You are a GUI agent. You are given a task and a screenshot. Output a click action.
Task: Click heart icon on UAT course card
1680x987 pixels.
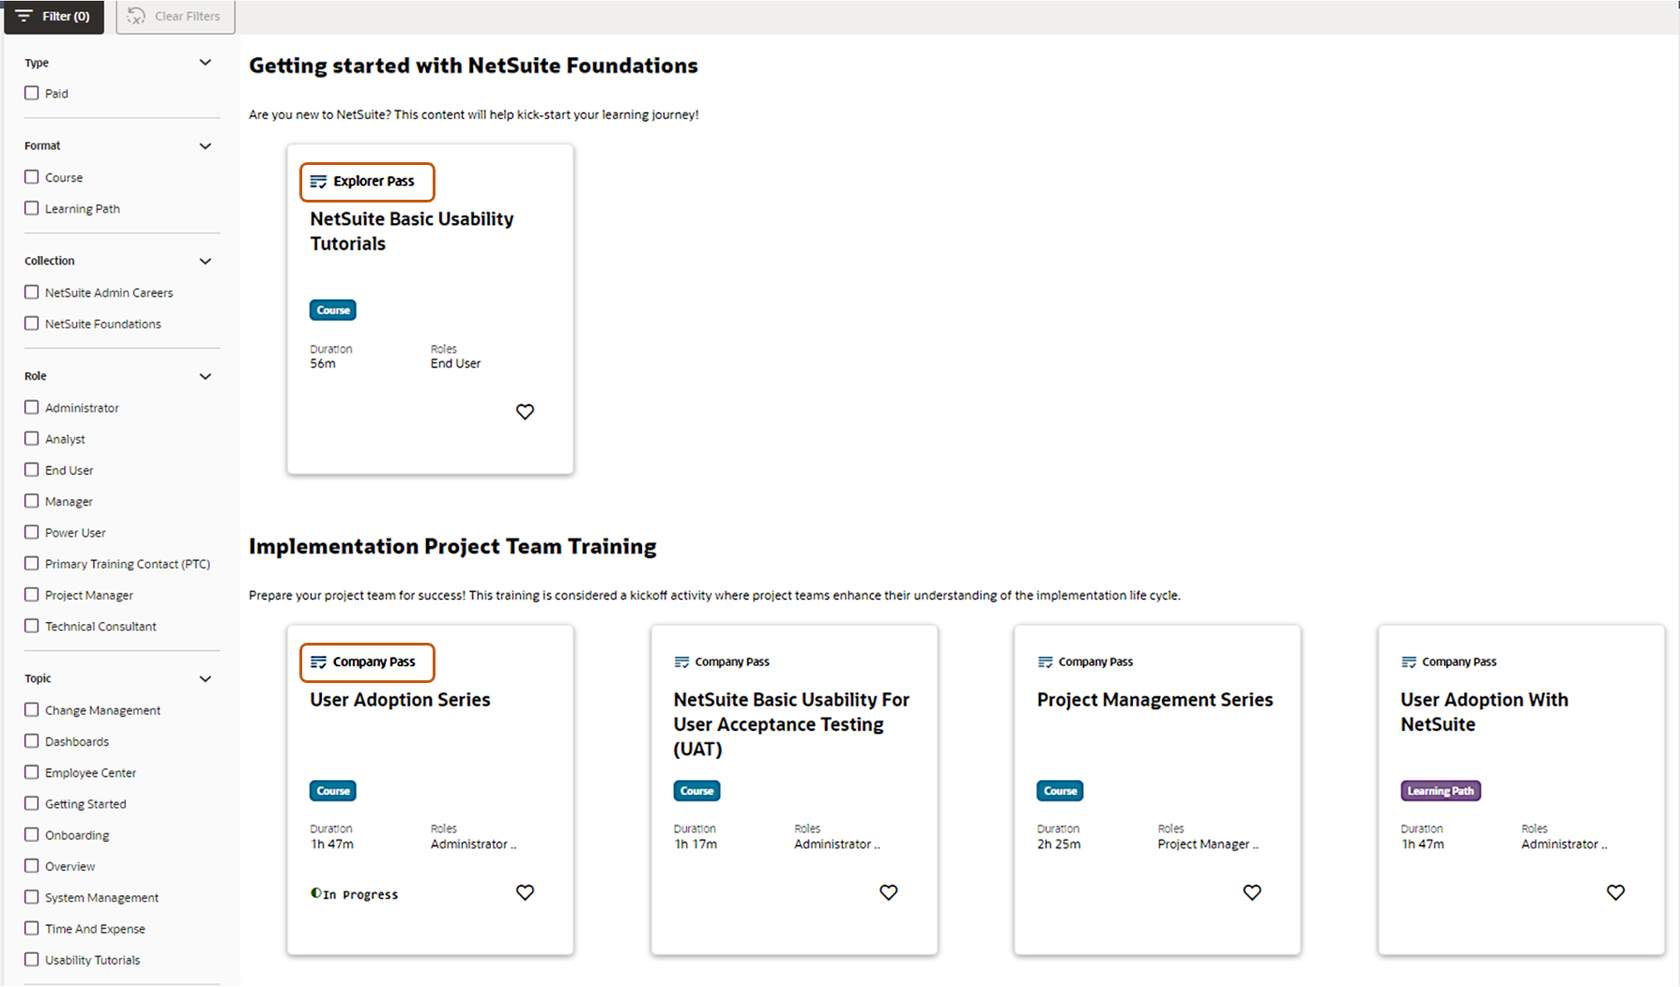(889, 892)
